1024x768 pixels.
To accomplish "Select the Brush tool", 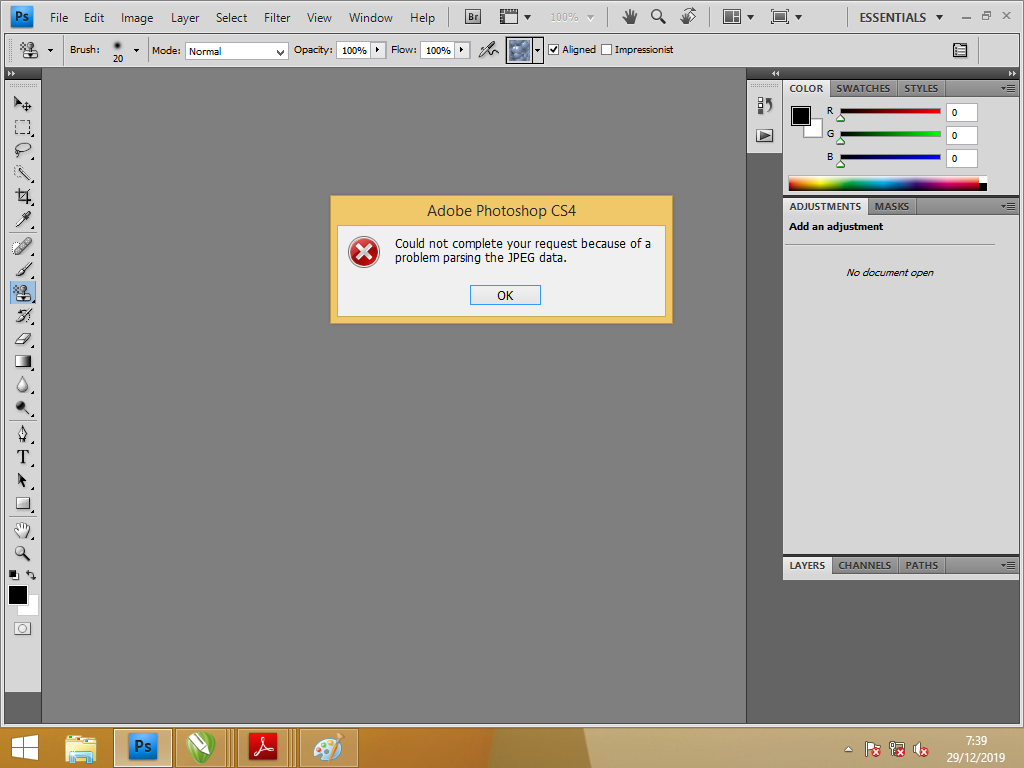I will pos(23,269).
